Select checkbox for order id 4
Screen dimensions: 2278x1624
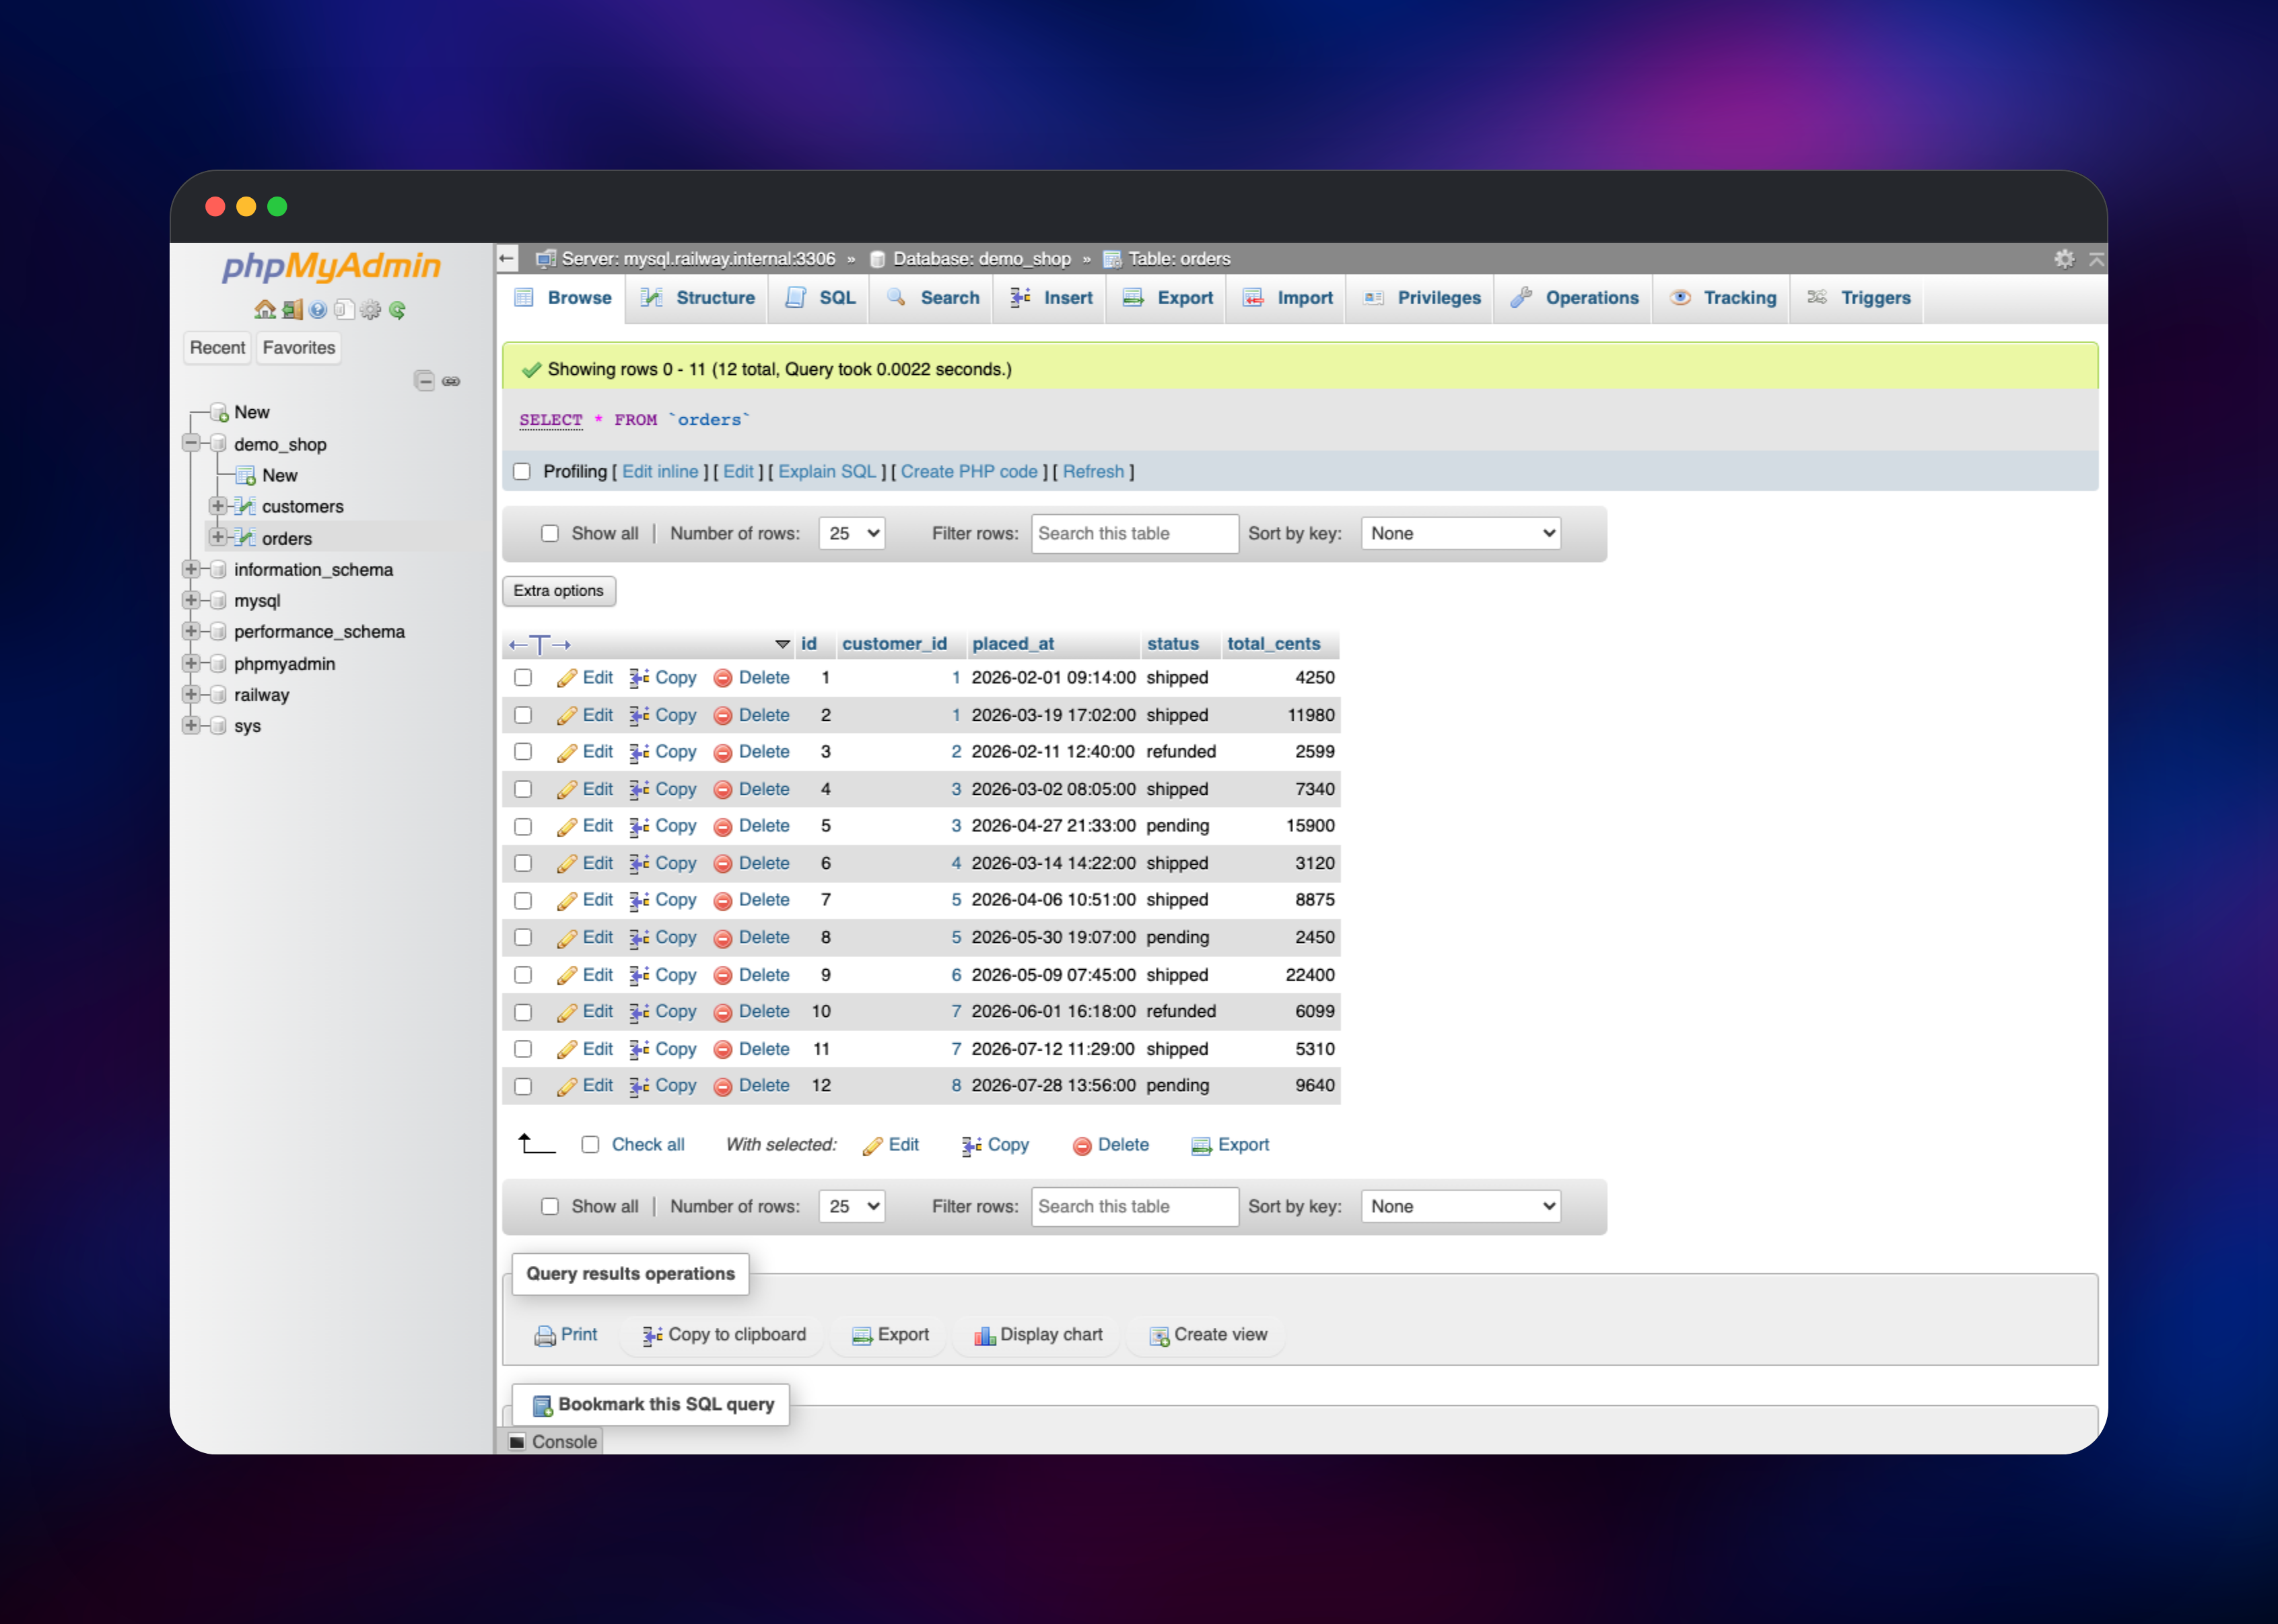click(x=523, y=790)
